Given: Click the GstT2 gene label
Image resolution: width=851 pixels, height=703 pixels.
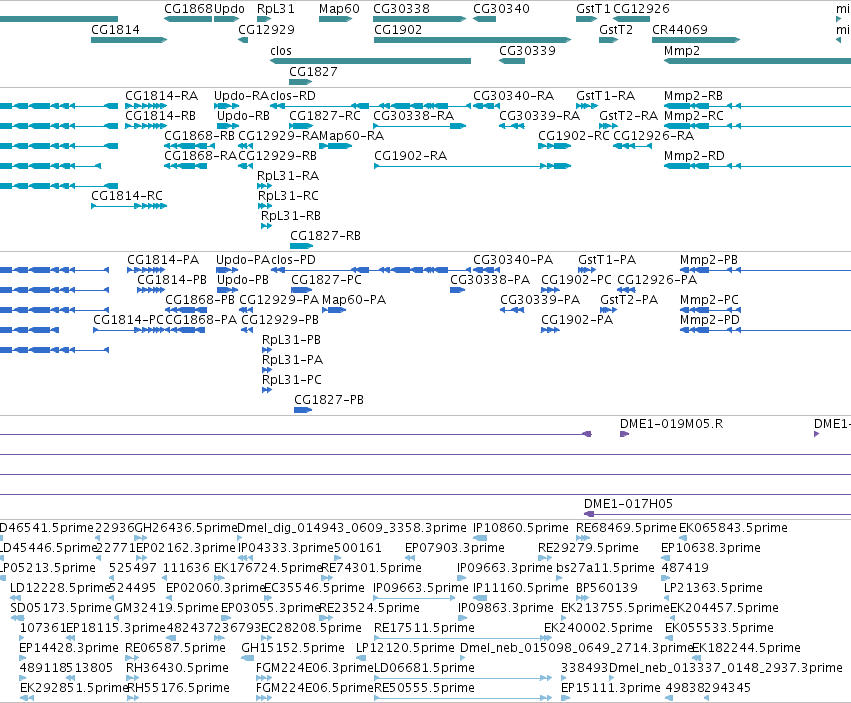Looking at the screenshot, I should tap(616, 29).
